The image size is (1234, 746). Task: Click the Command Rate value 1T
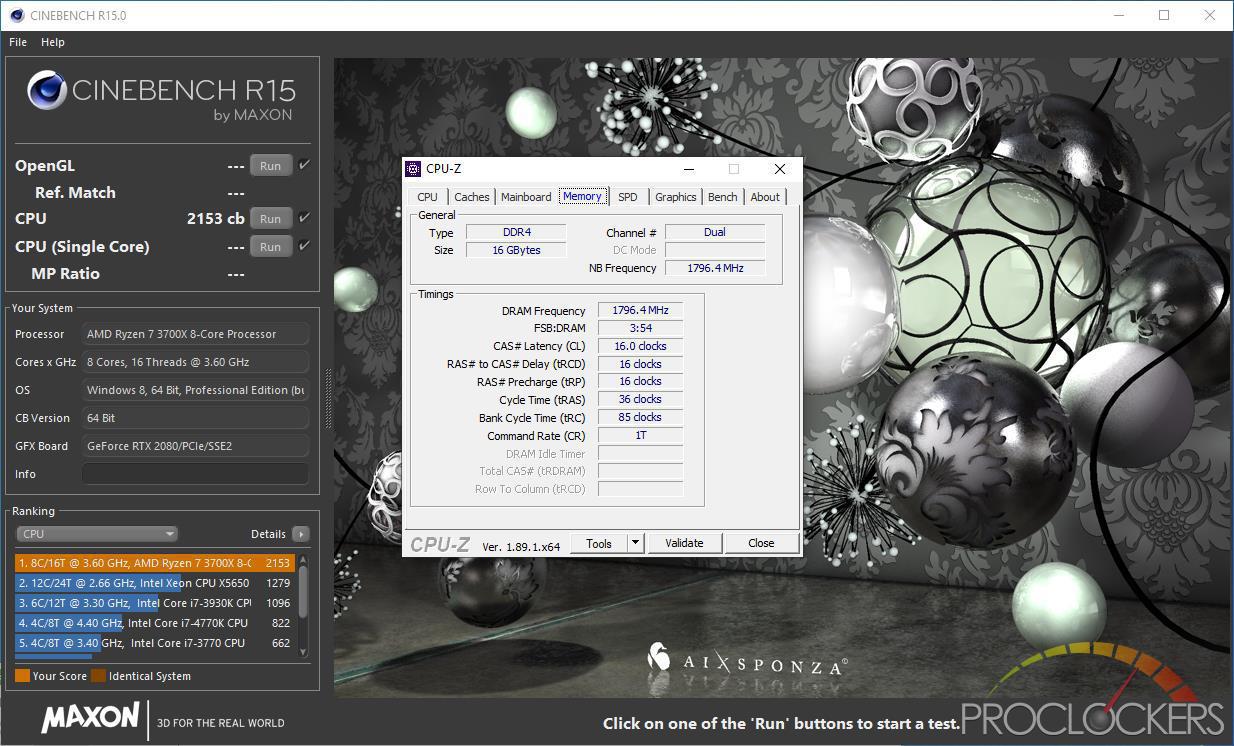coord(640,436)
